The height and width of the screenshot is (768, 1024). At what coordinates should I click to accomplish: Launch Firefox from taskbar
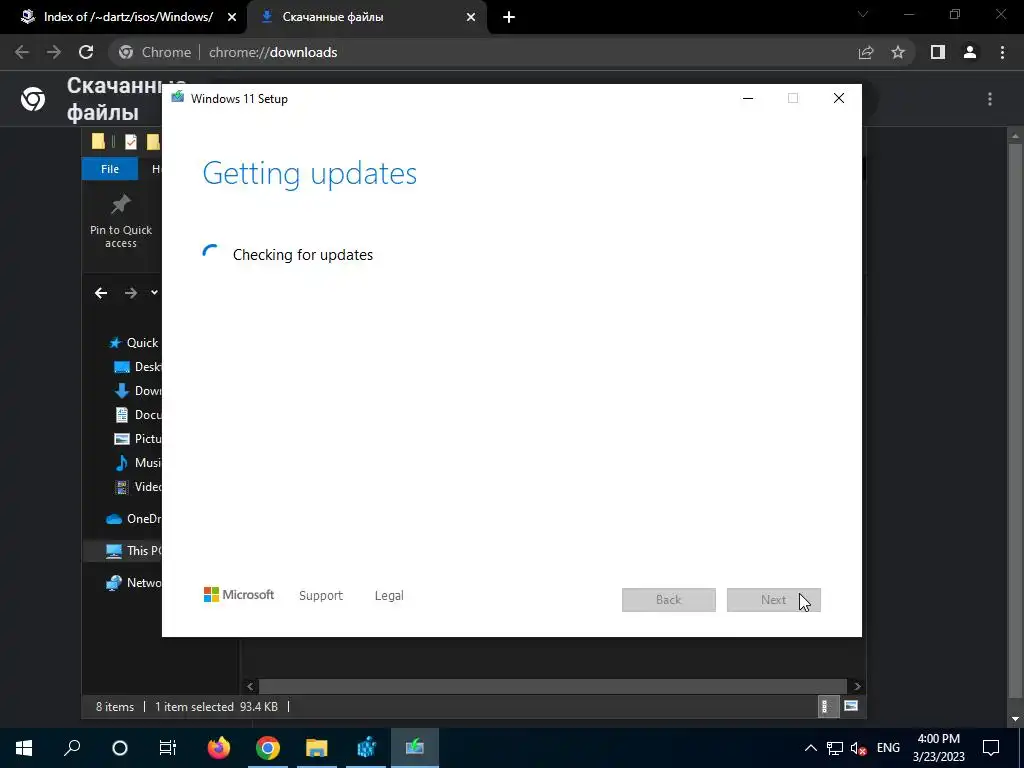(x=219, y=748)
